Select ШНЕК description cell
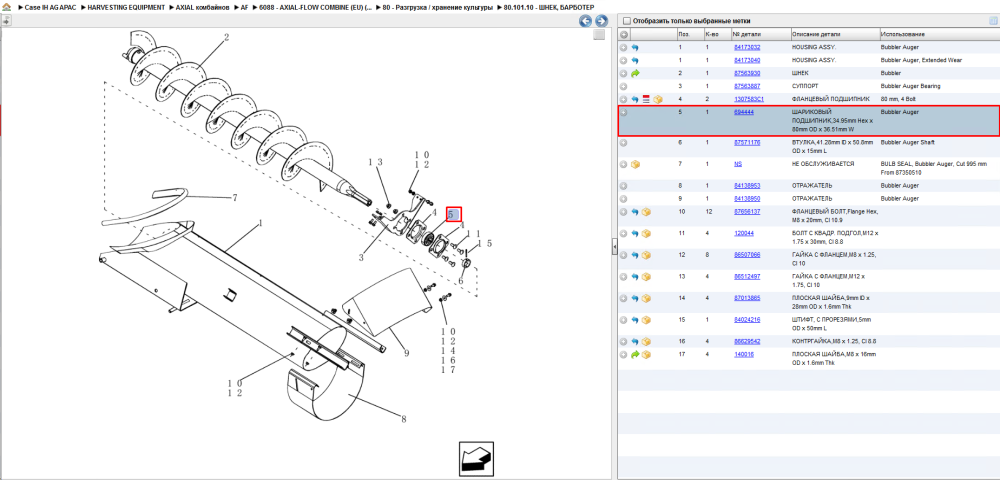 point(800,73)
